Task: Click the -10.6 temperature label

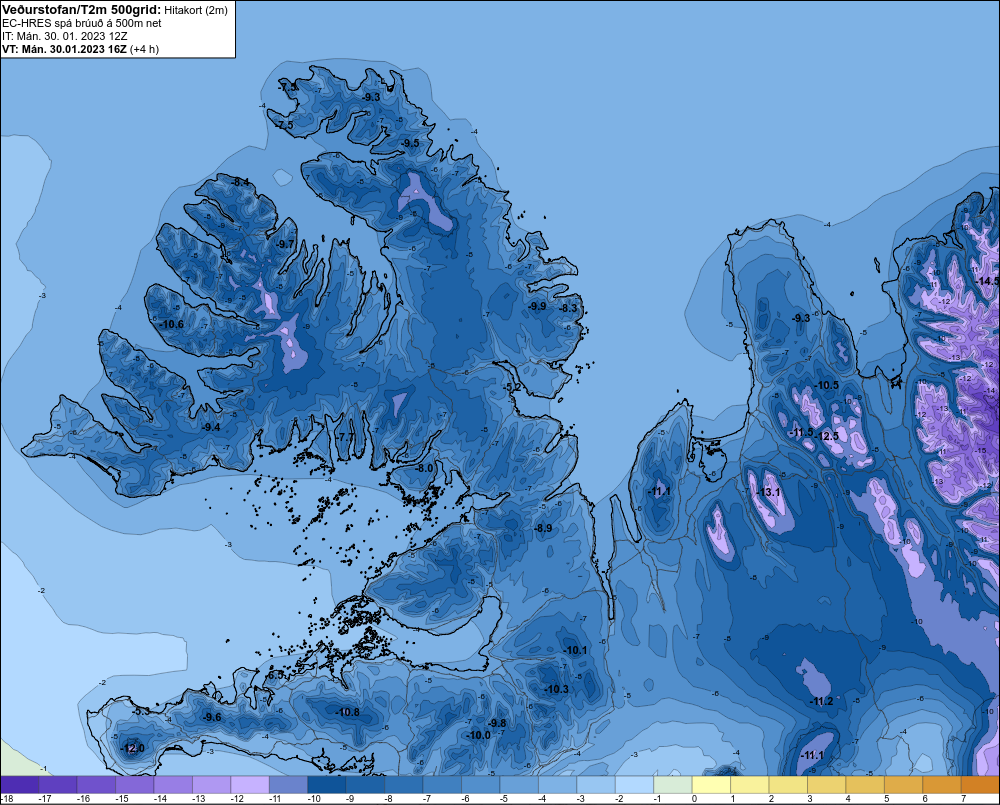Action: (x=172, y=324)
